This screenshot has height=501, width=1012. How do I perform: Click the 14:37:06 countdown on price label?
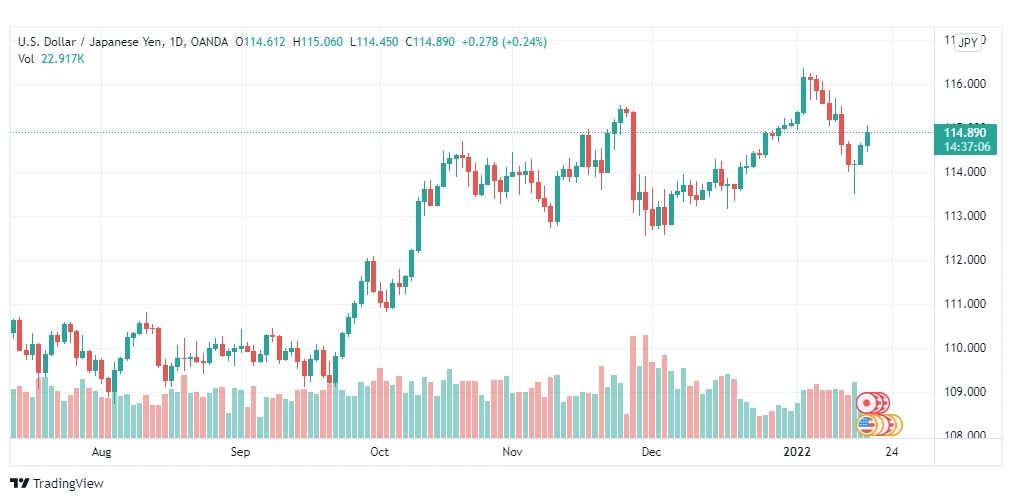(x=964, y=147)
